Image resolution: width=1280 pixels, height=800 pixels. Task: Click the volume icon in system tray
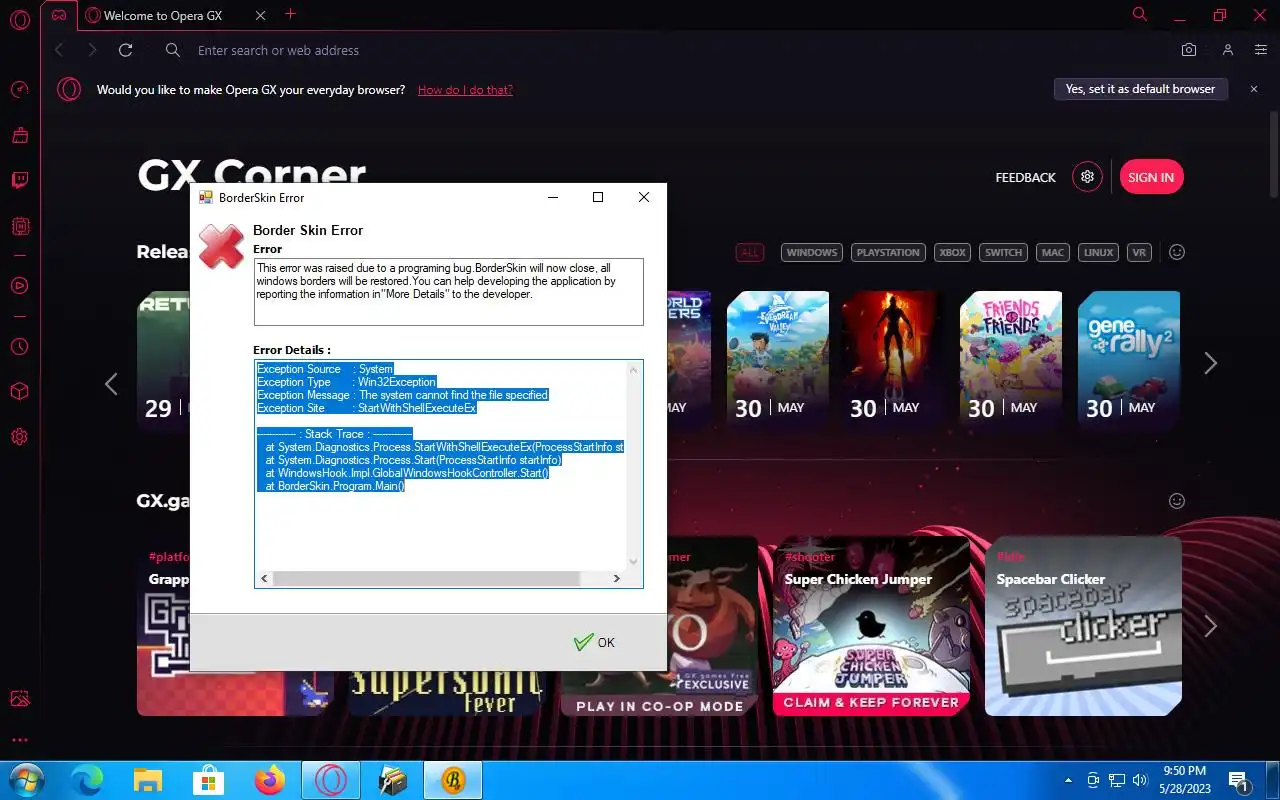(1141, 780)
